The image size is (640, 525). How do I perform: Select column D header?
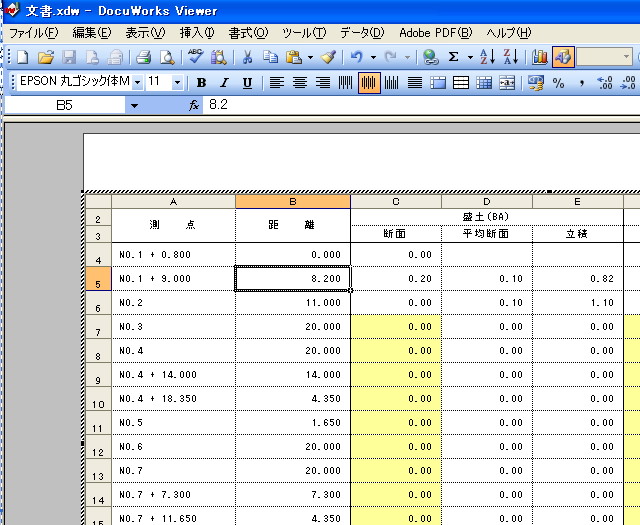click(x=487, y=202)
